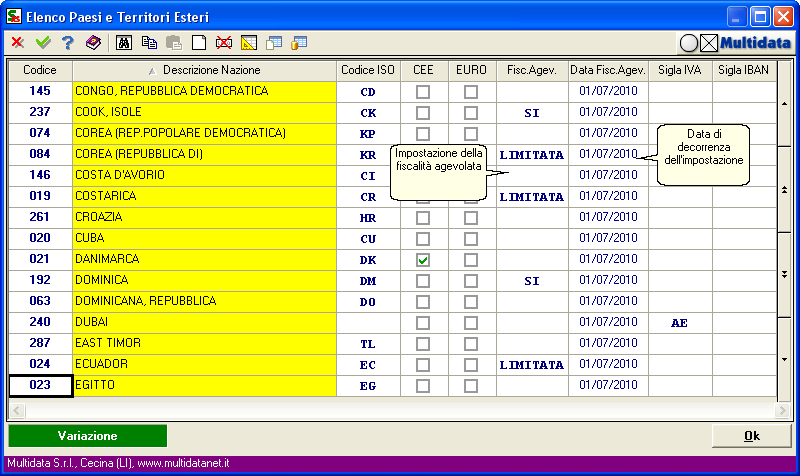
Task: Select the DOMINICANA, REPUBBLICA cell
Action: (x=205, y=301)
